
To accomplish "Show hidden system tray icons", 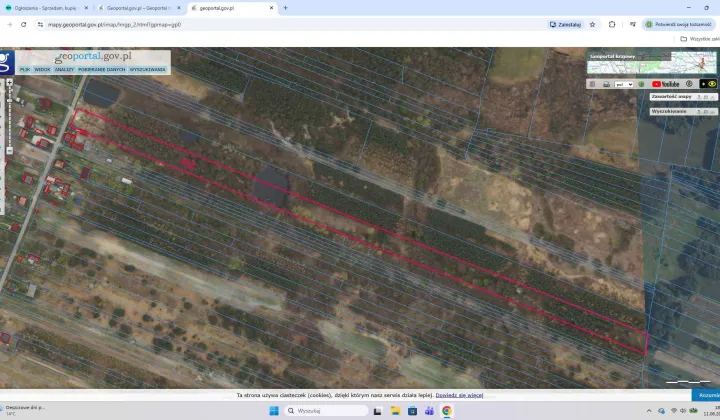I will [649, 410].
